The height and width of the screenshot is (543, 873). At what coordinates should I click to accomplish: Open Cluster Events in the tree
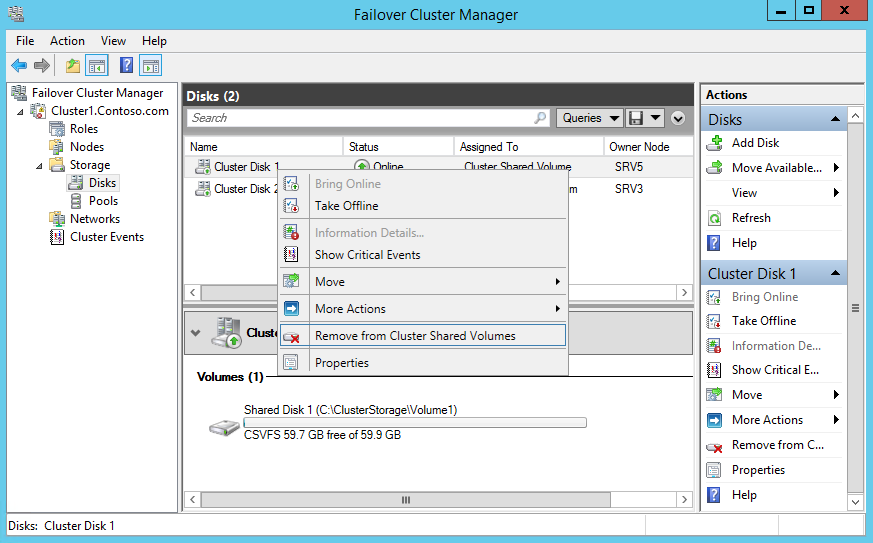point(106,237)
